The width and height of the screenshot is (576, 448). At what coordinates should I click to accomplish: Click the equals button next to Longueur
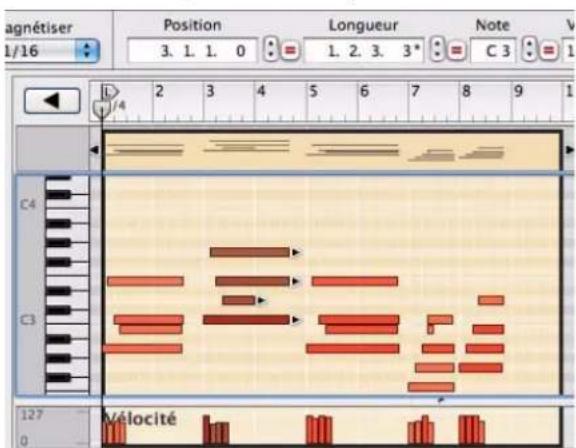click(x=457, y=50)
